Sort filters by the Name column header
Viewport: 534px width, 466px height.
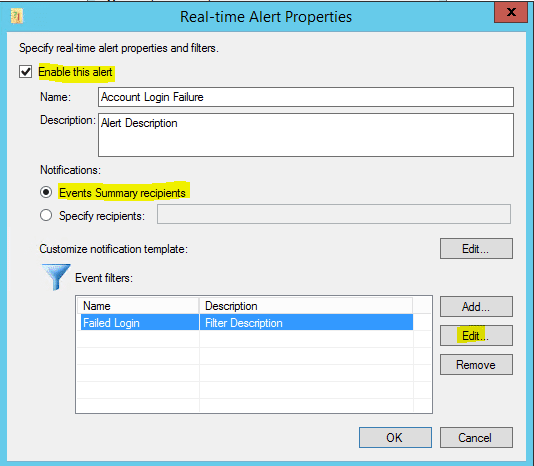(x=138, y=306)
